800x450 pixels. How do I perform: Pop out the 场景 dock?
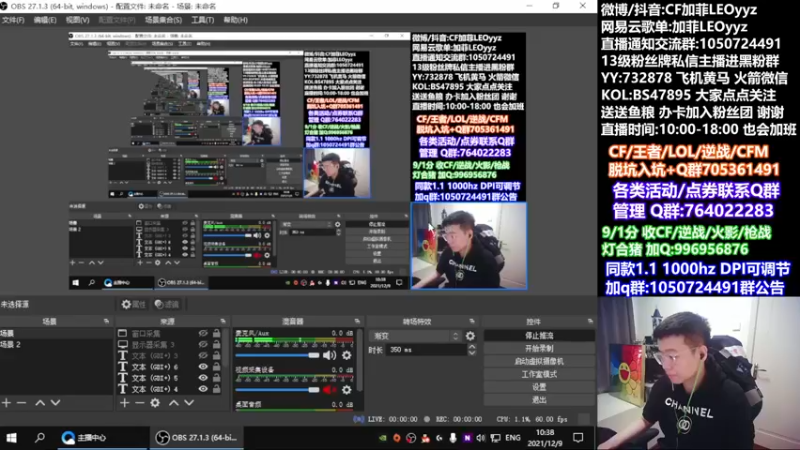click(x=106, y=321)
